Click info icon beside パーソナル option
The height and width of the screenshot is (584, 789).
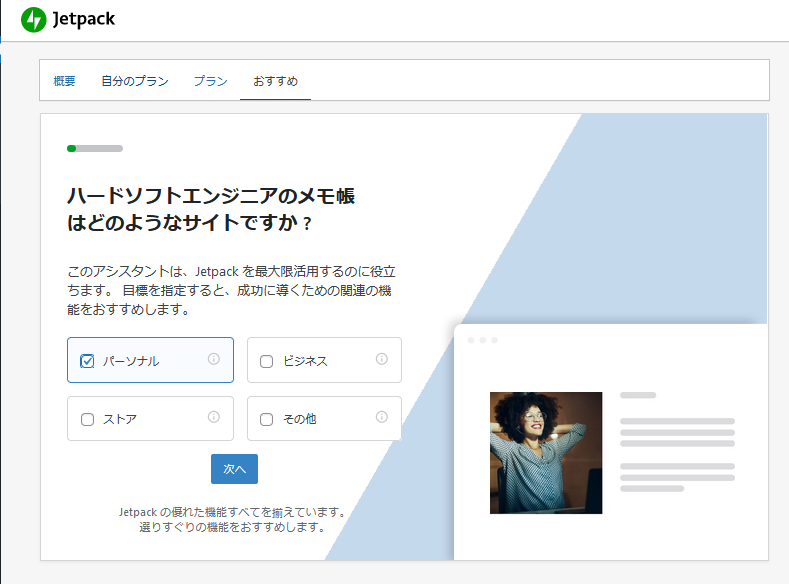click(213, 360)
